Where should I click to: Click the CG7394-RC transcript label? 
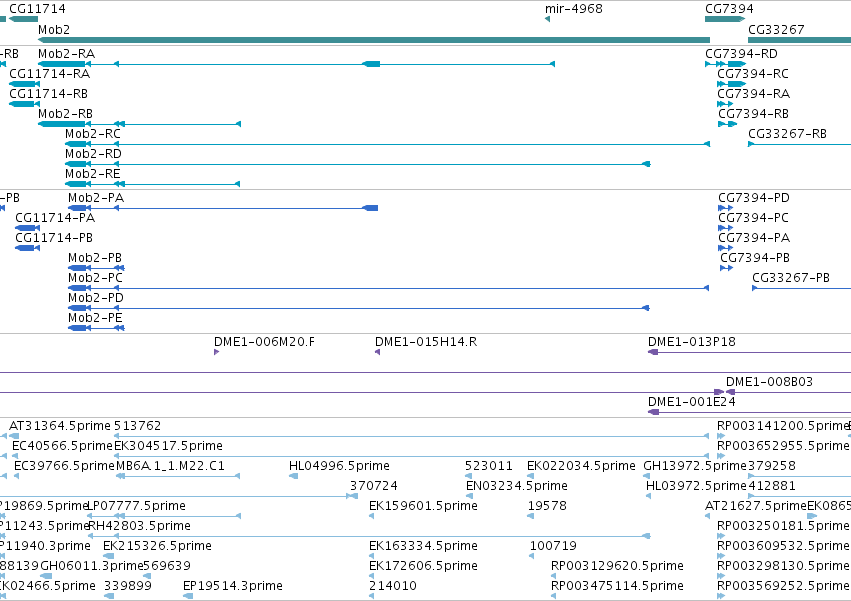753,74
